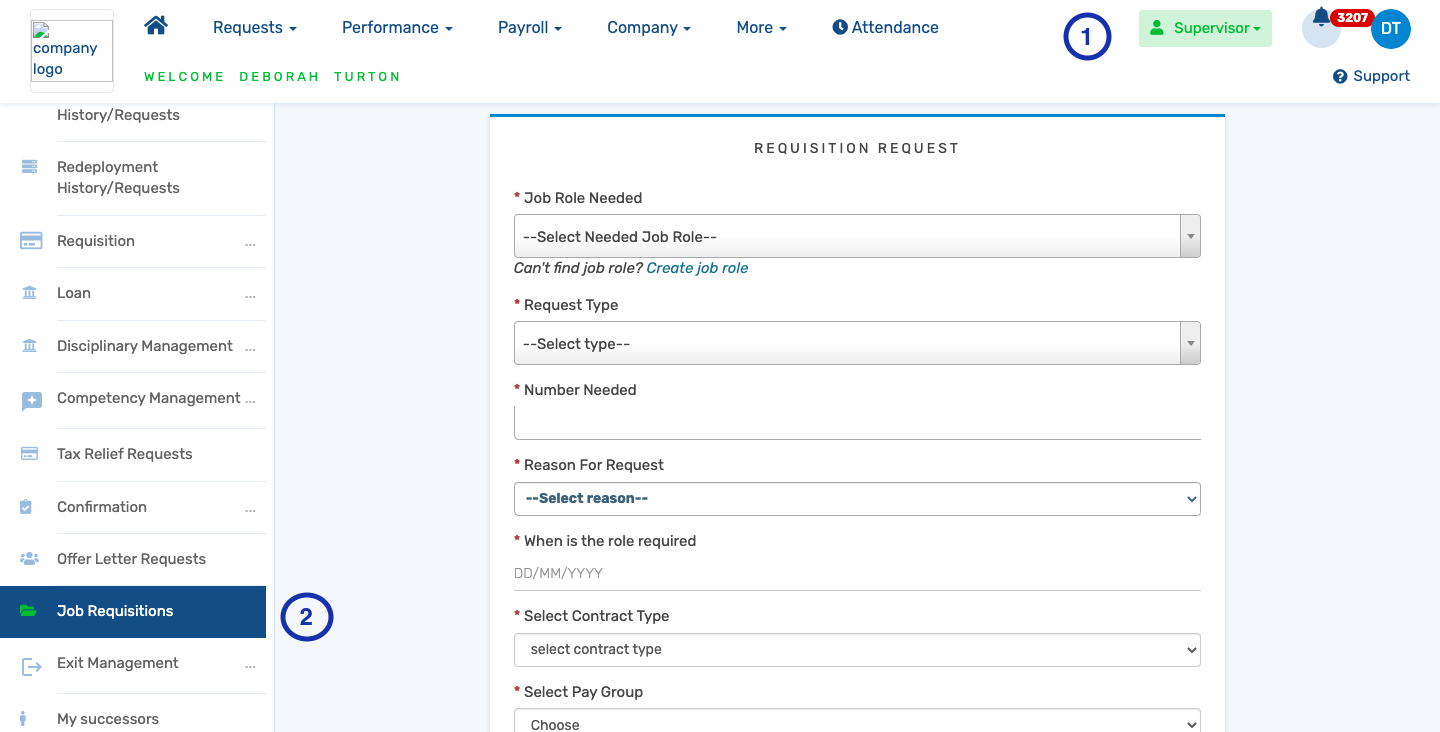This screenshot has width=1440, height=732.
Task: Open the Support help link
Action: [1370, 75]
